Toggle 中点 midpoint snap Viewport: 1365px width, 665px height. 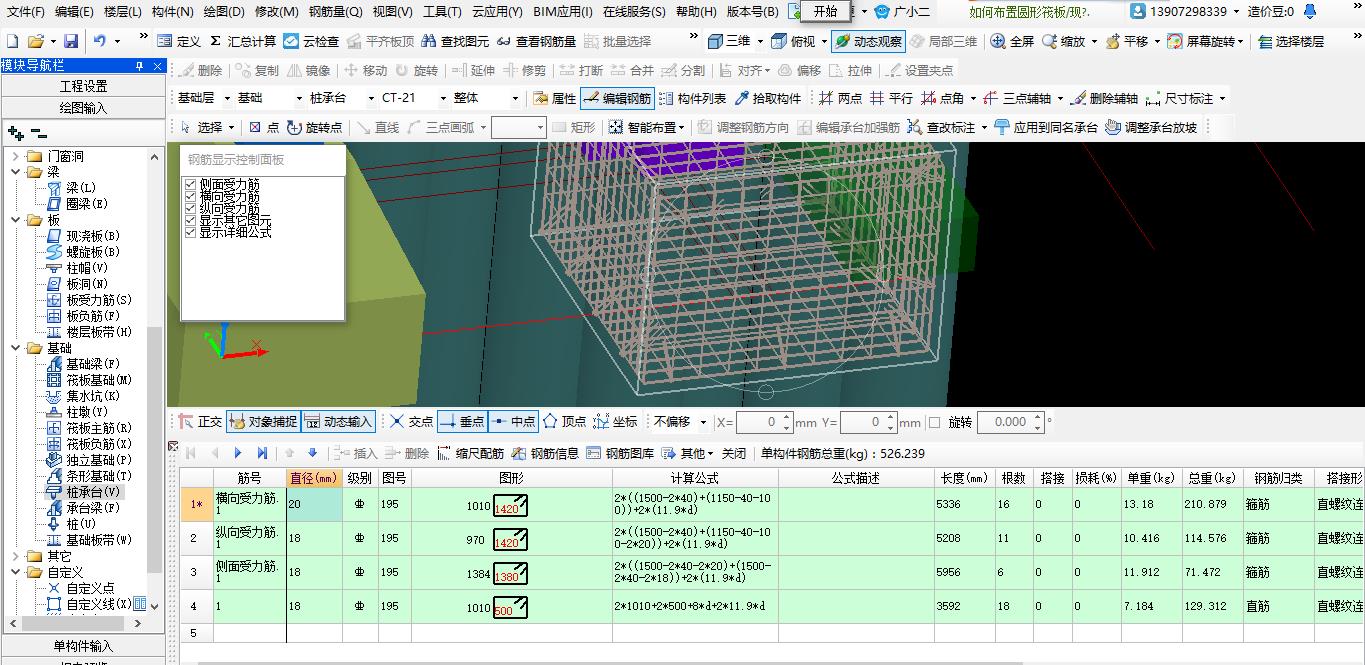[513, 422]
